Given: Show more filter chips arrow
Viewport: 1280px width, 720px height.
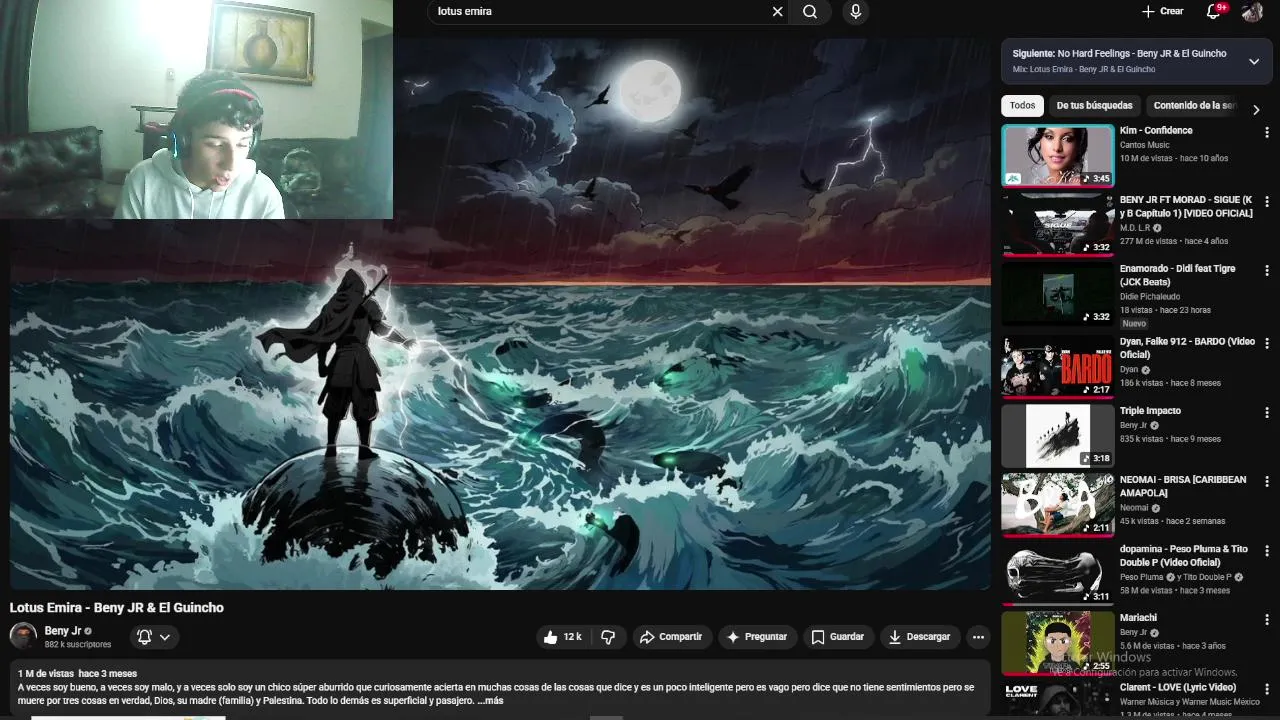Looking at the screenshot, I should [1256, 109].
